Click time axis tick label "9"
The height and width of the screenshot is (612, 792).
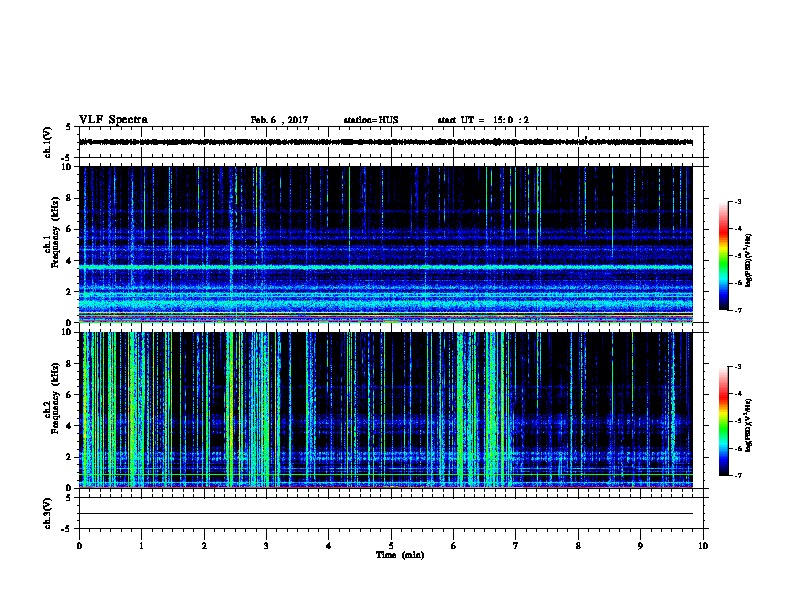[640, 546]
